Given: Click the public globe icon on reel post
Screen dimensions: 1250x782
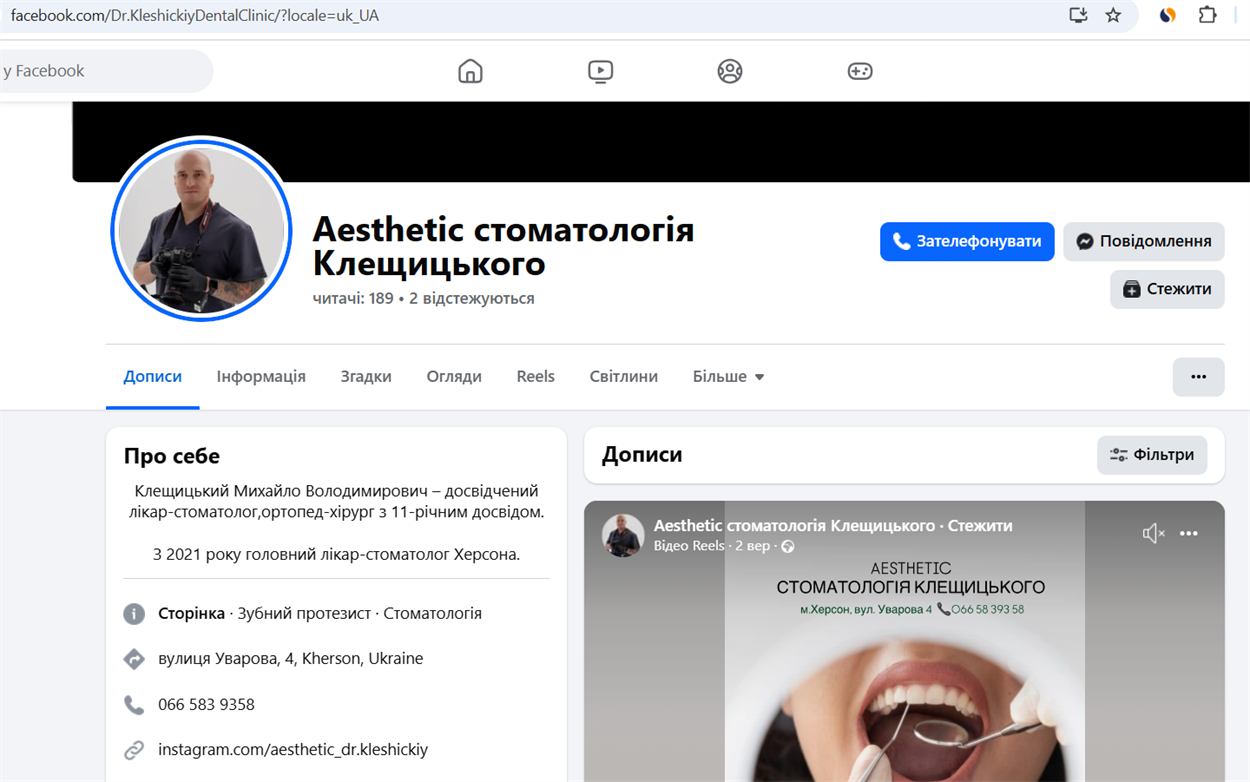Looking at the screenshot, I should [x=788, y=546].
